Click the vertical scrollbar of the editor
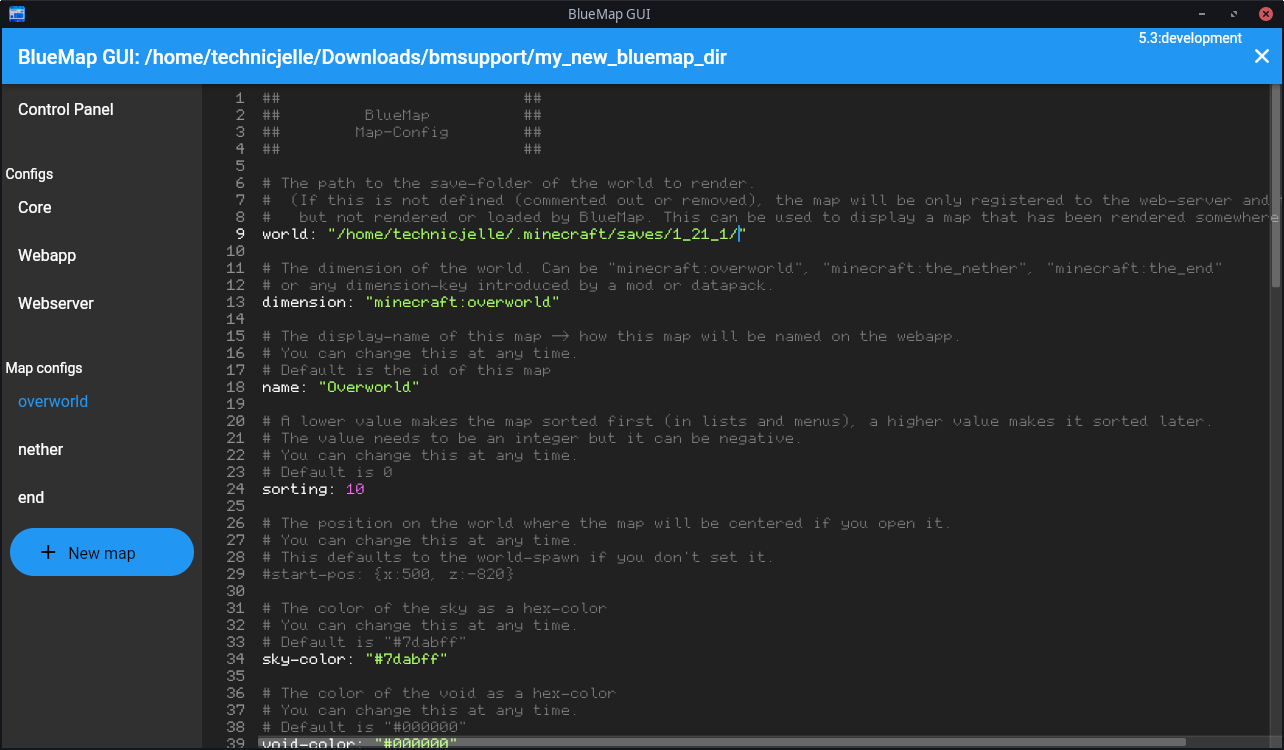The width and height of the screenshot is (1284, 750). click(1277, 185)
